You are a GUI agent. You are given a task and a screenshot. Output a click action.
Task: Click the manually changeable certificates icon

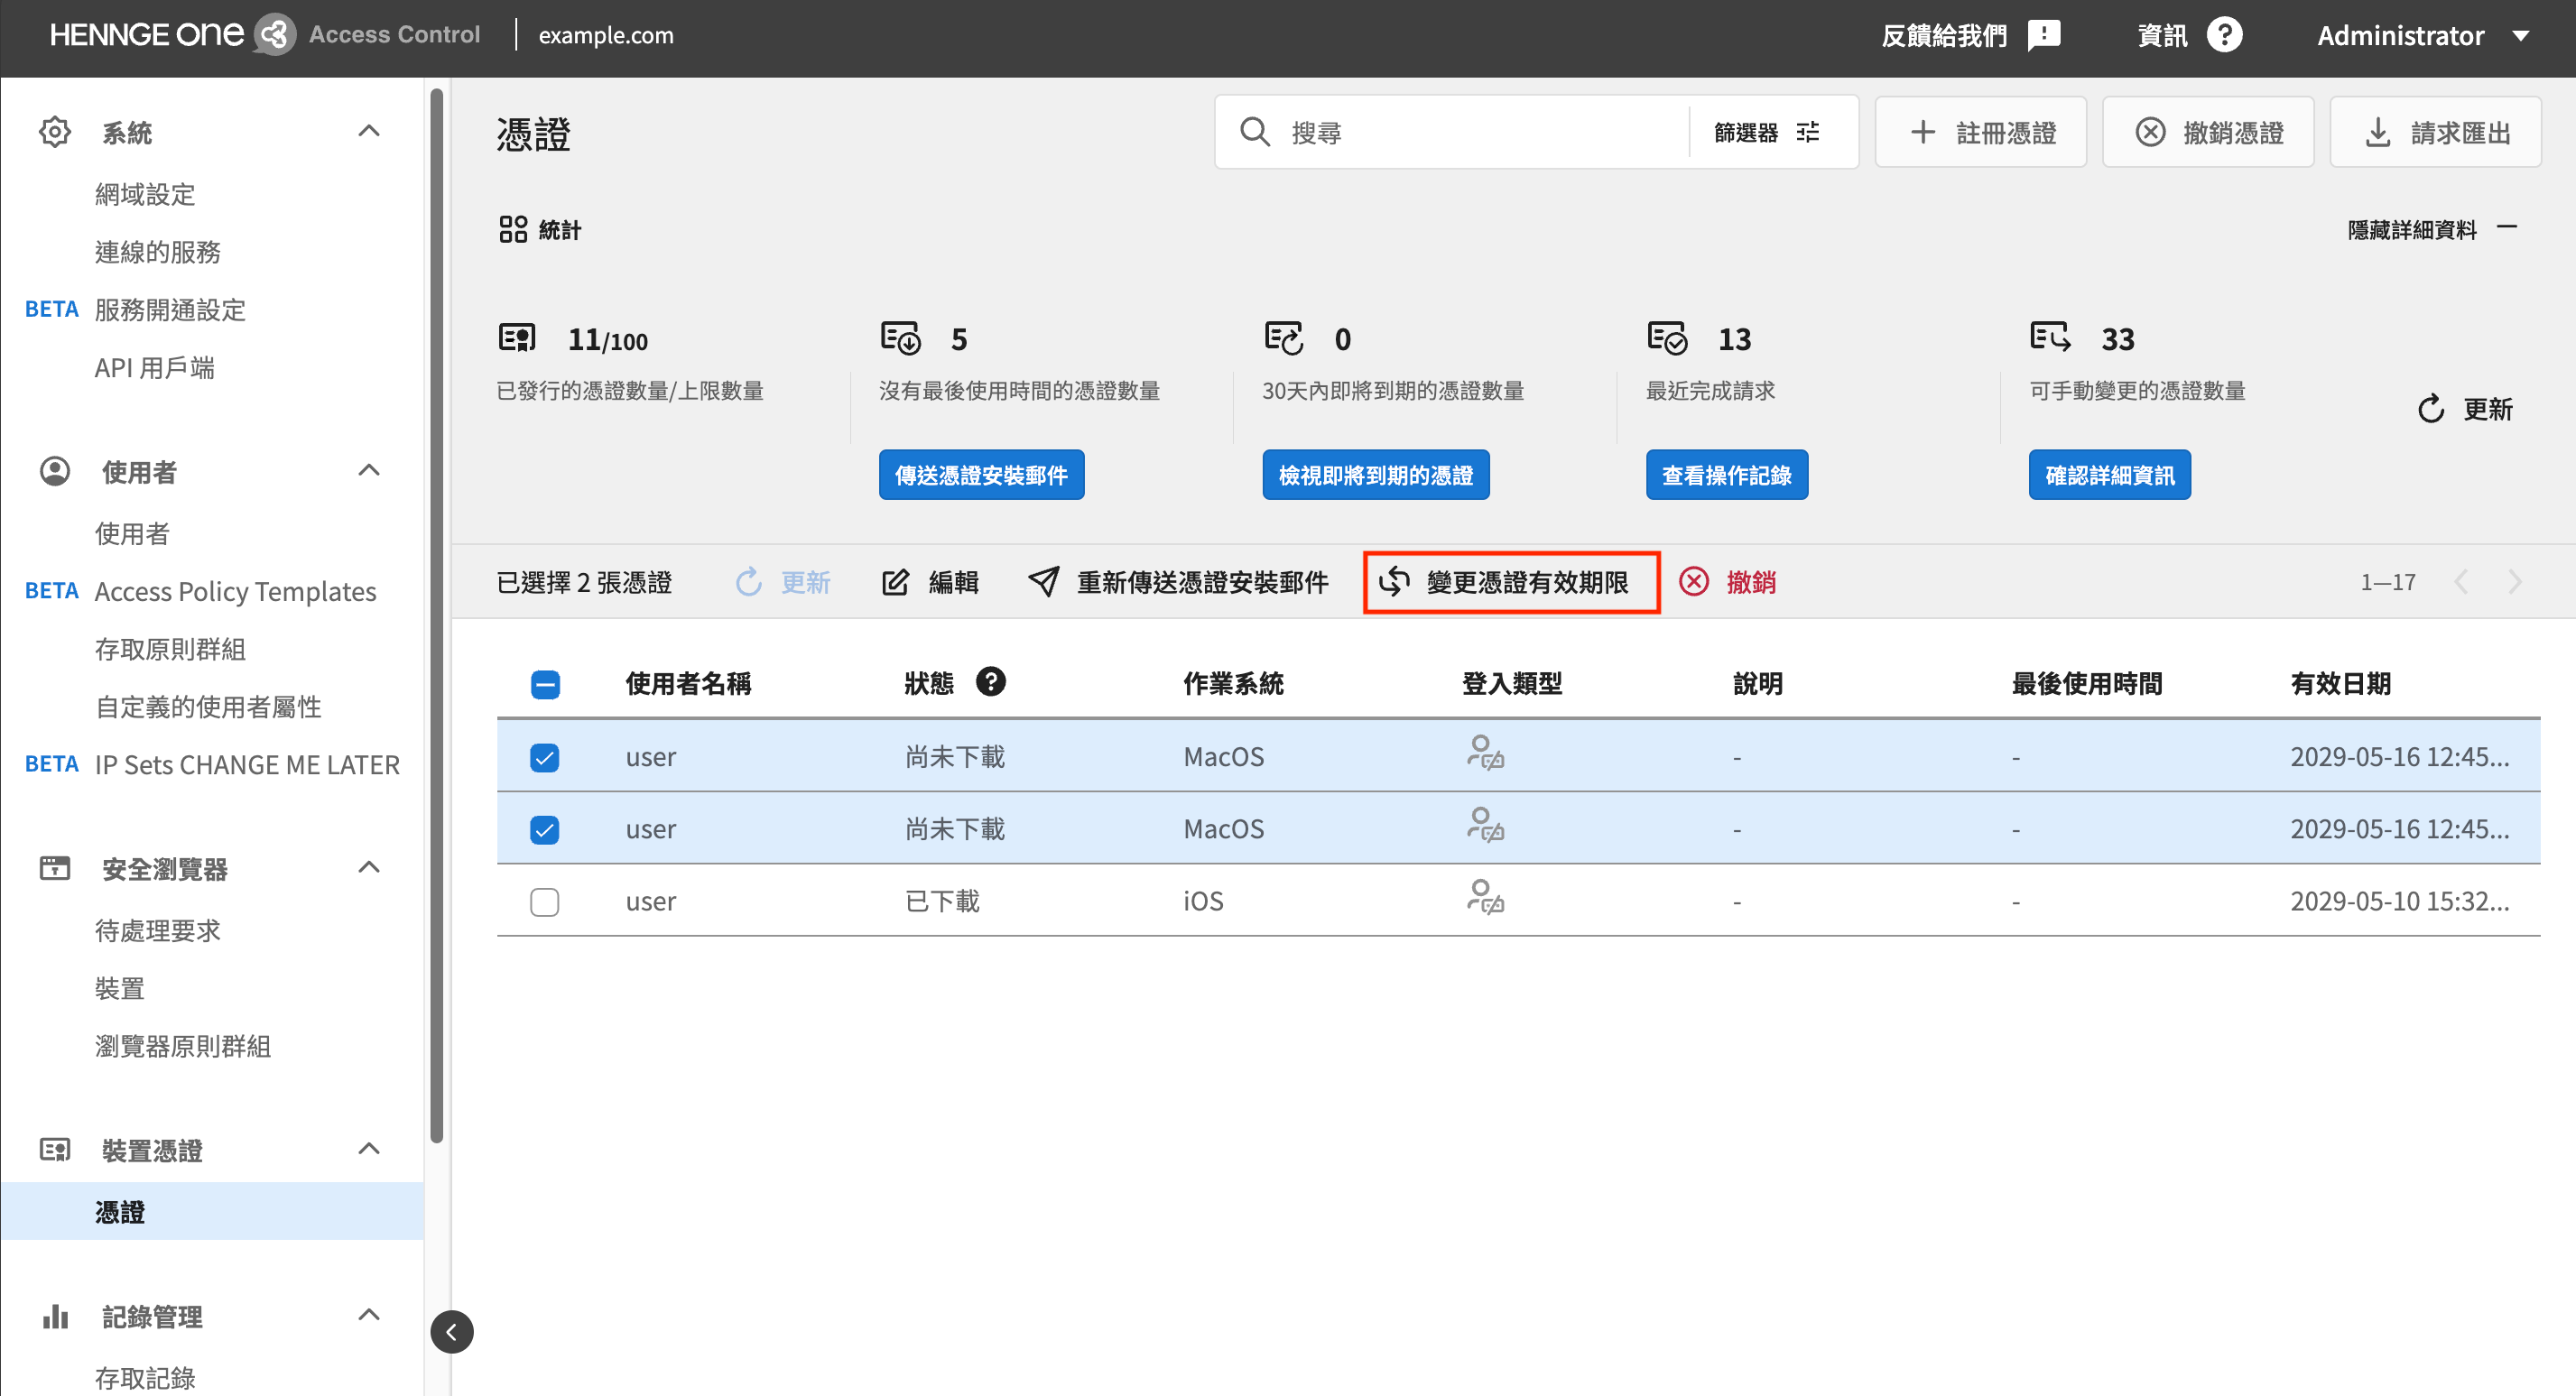click(x=2050, y=336)
